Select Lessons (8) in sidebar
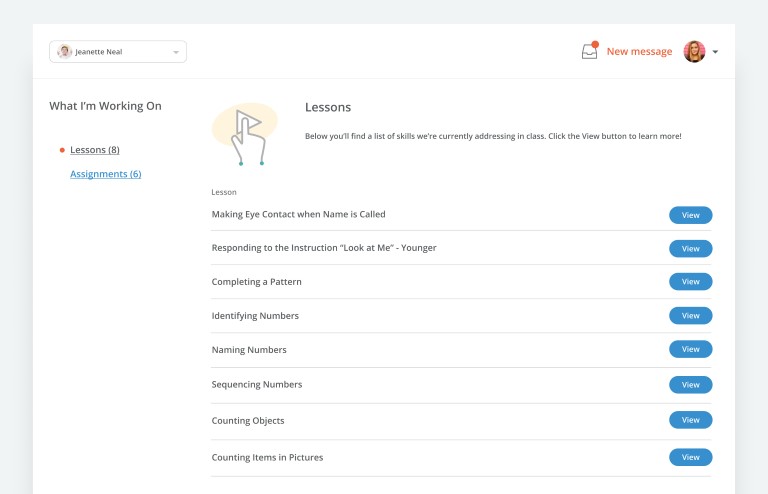This screenshot has height=494, width=768. tap(95, 150)
